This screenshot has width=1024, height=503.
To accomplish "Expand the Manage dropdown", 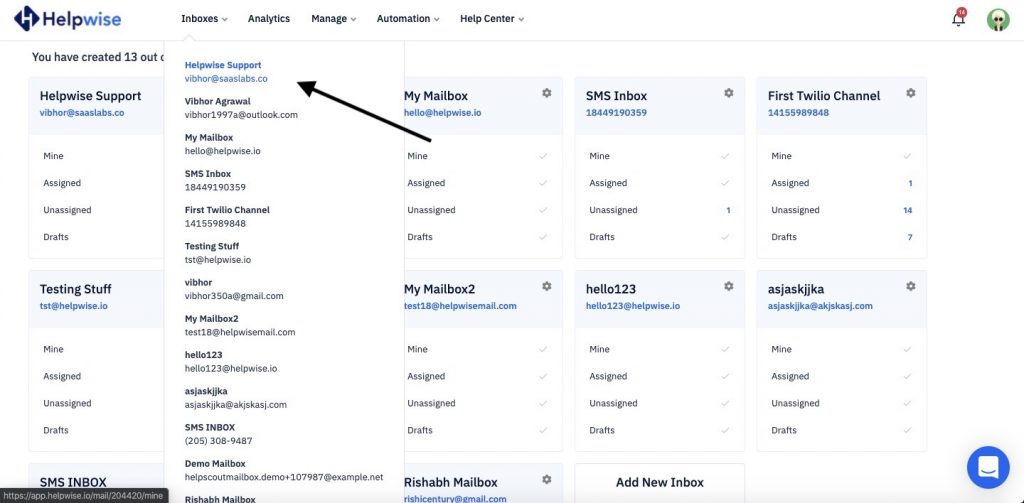I will coord(334,19).
